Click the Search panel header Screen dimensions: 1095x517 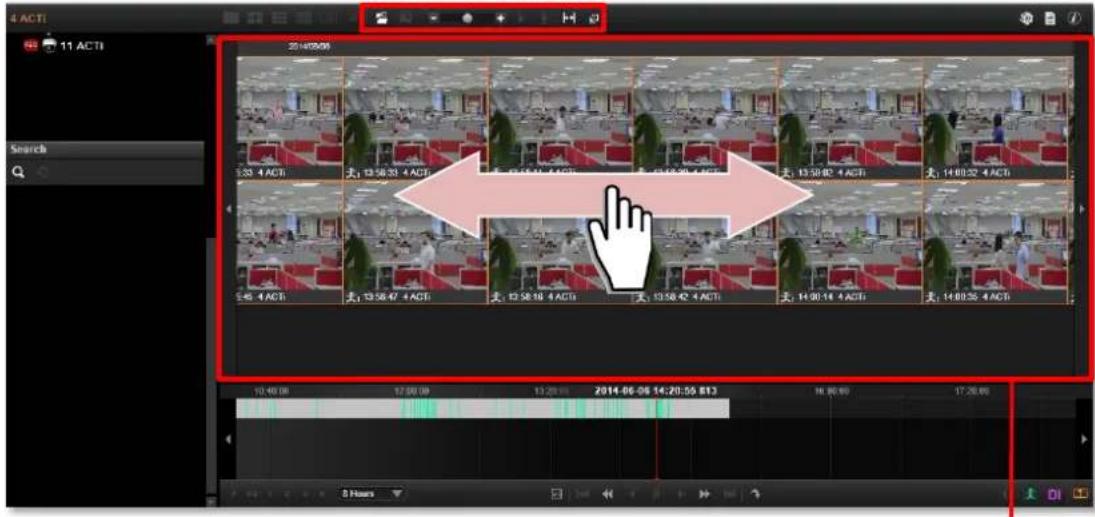click(x=105, y=149)
